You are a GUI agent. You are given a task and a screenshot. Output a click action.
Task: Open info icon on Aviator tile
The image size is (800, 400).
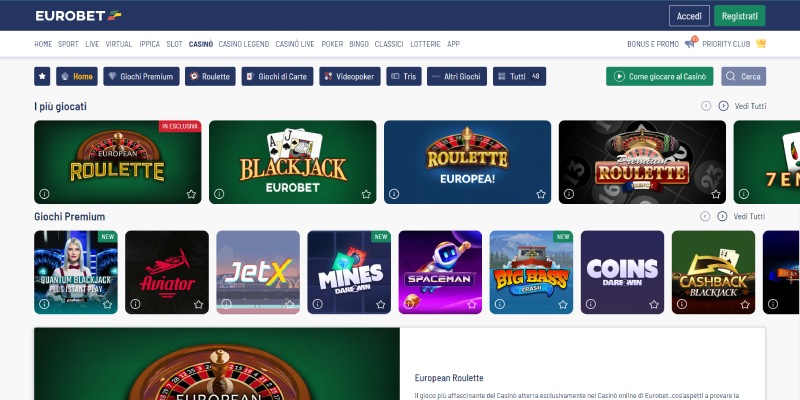coord(135,304)
